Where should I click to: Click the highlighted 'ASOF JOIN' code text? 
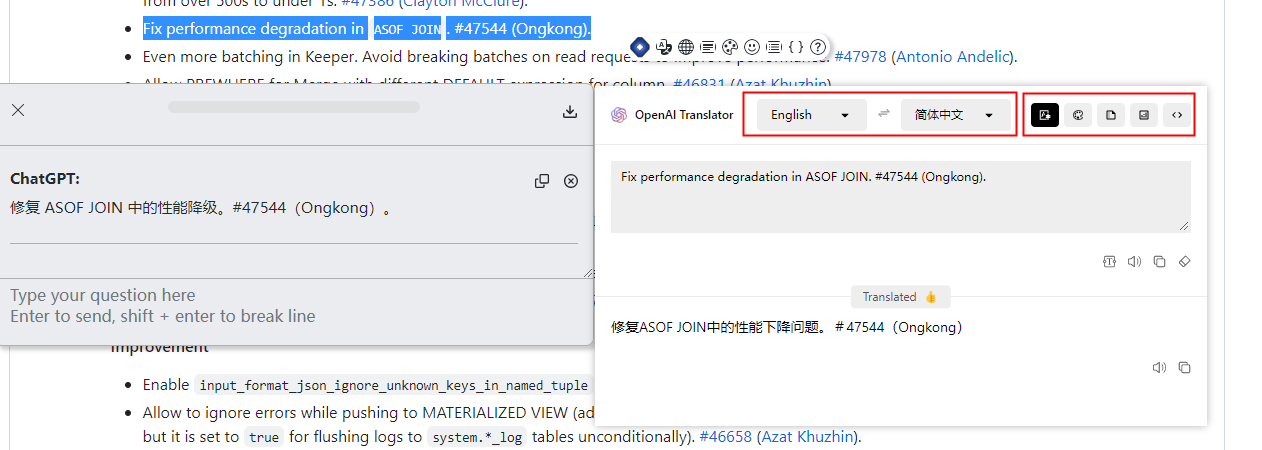[407, 29]
